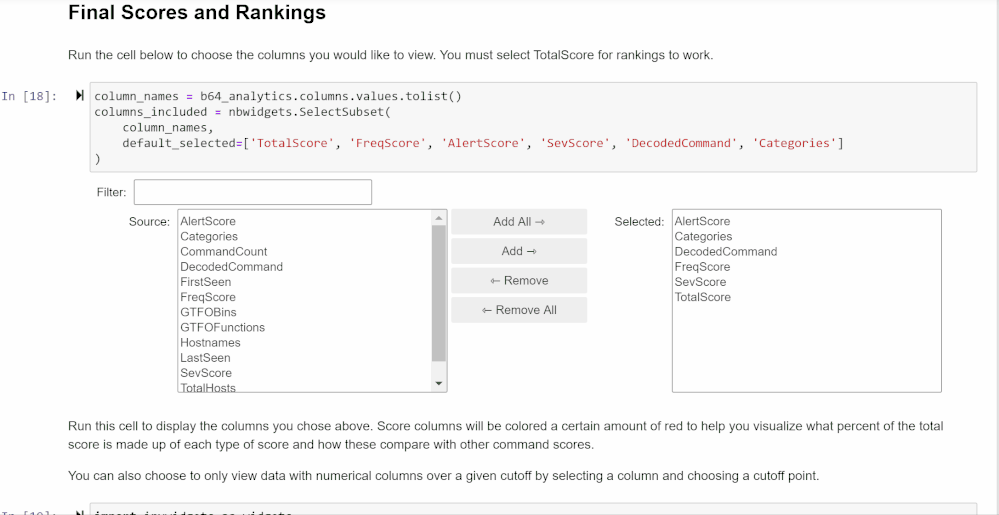Screen dimensions: 999x515
Task: Click the Source list scroll up arrow
Action: click(438, 217)
